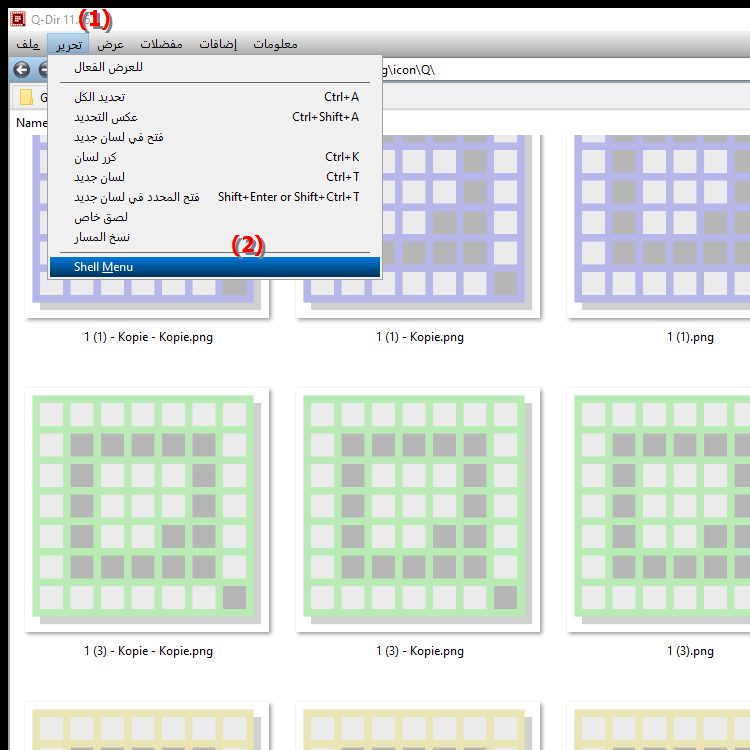Select thumbnail 1 (3).png
The image size is (750, 750).
[x=658, y=510]
